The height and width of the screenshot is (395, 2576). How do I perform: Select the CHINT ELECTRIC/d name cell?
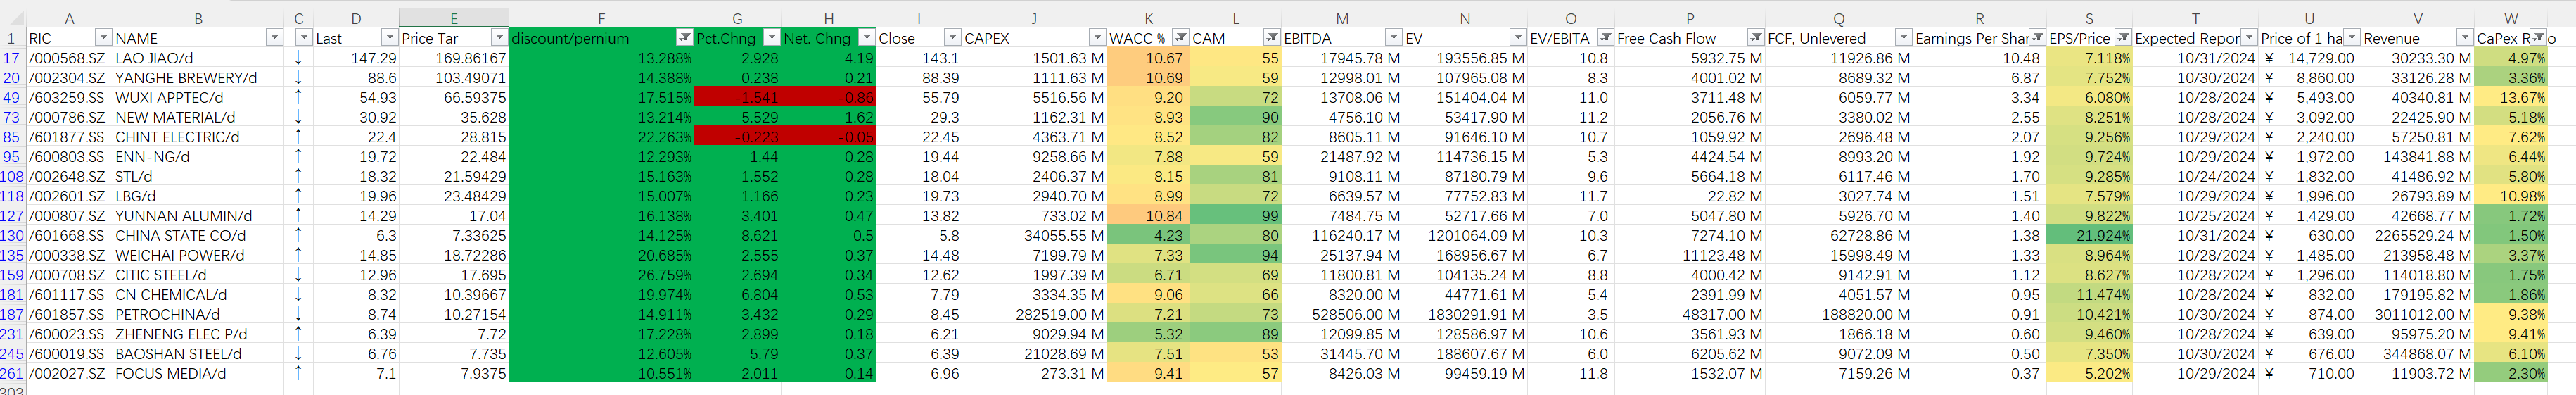coord(198,137)
